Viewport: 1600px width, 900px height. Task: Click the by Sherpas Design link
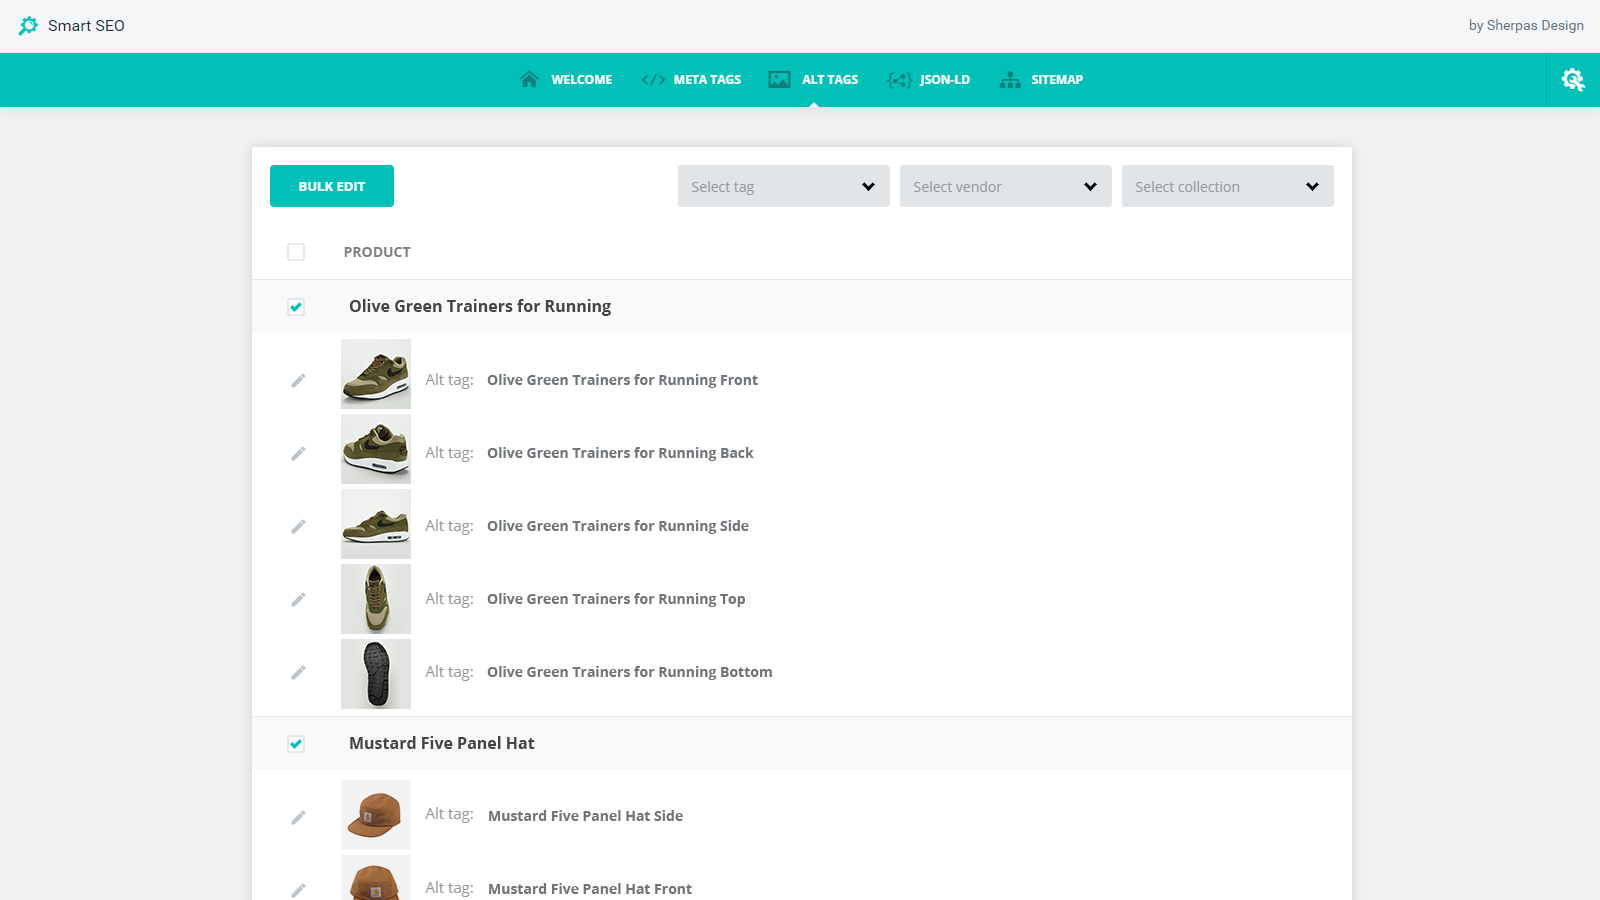point(1527,25)
